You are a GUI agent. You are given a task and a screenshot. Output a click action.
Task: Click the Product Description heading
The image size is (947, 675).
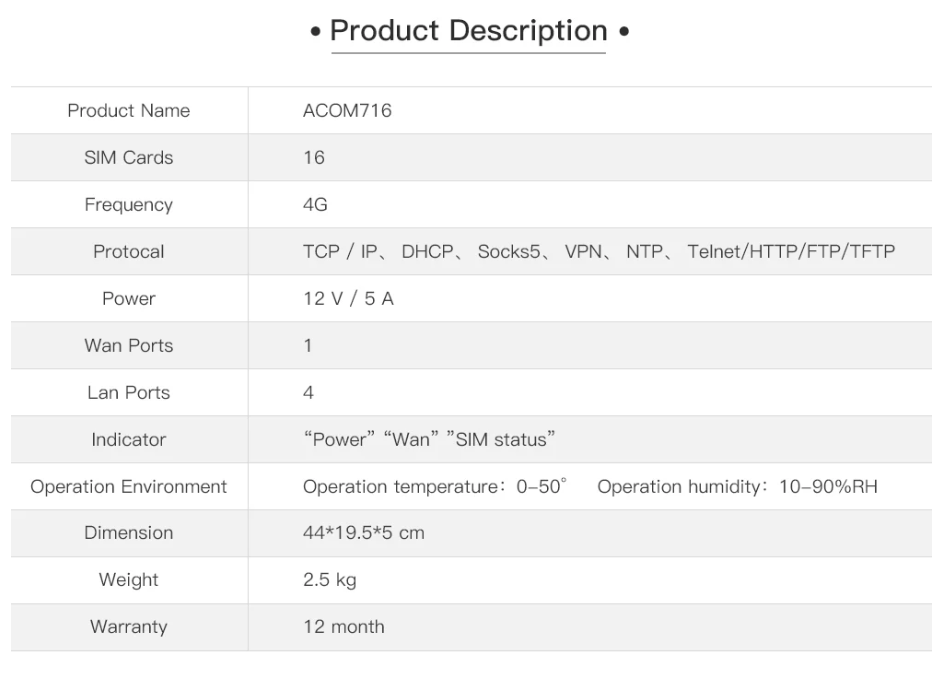[468, 31]
